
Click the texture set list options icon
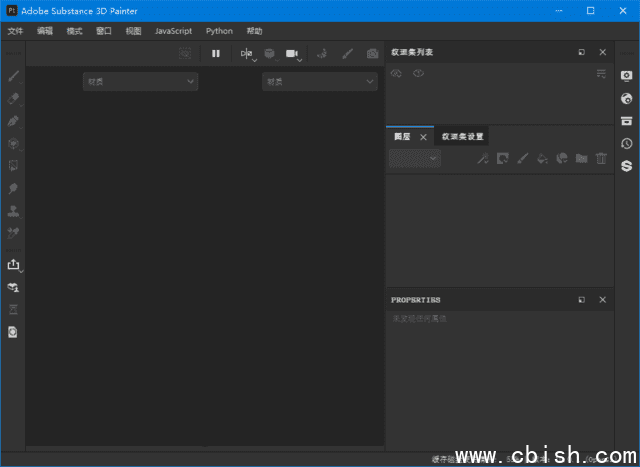pyautogui.click(x=601, y=74)
